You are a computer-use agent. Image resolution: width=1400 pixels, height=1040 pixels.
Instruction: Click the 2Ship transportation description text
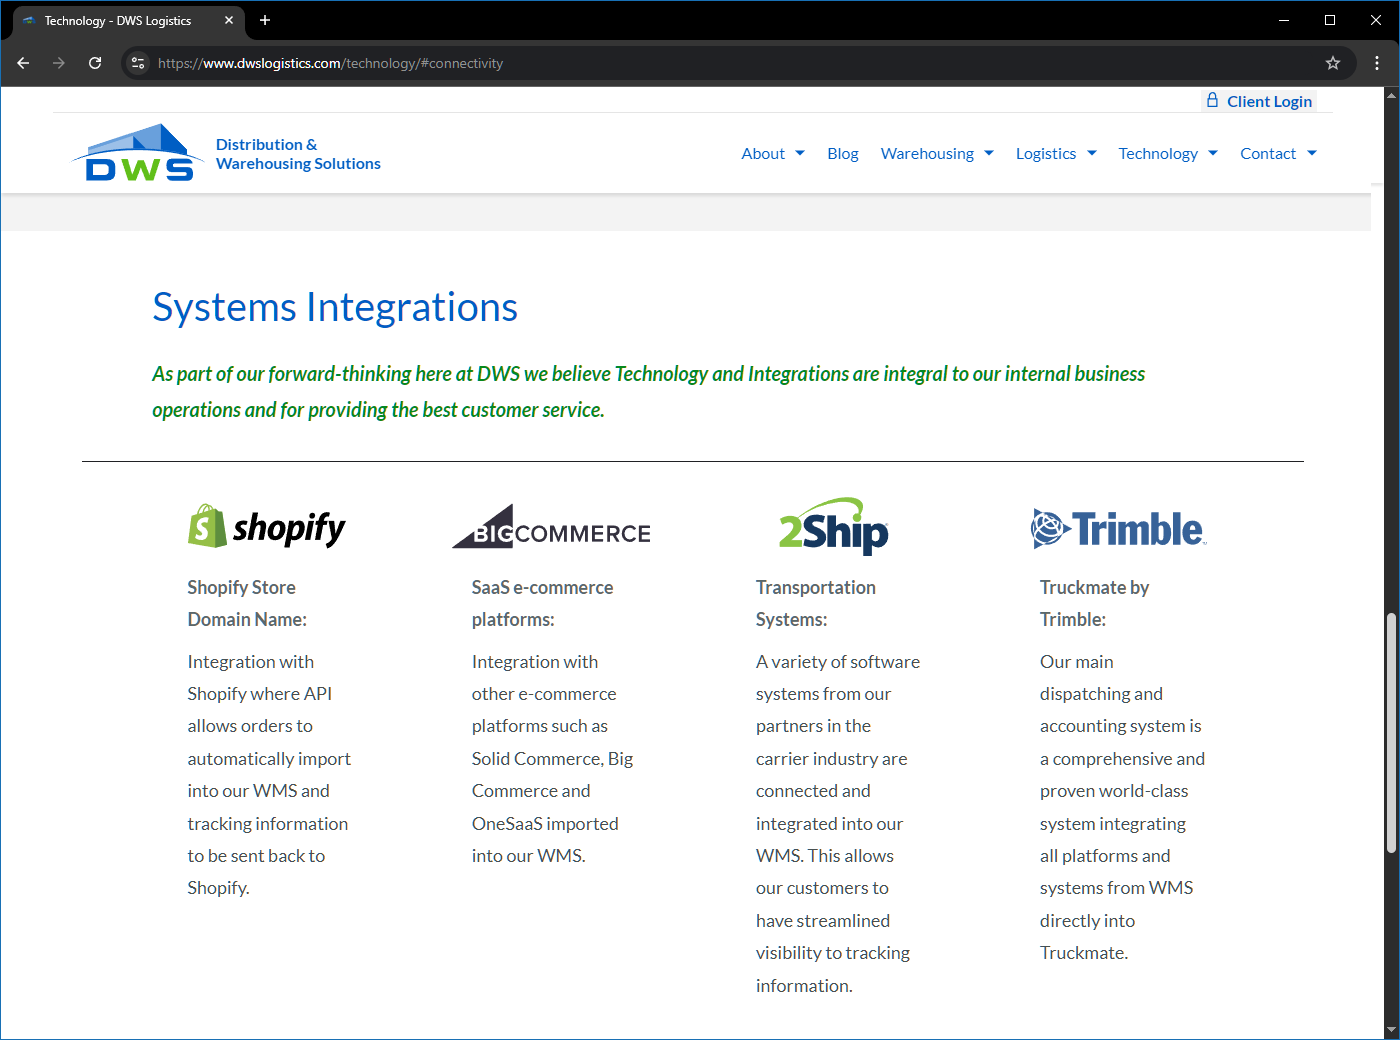point(838,823)
